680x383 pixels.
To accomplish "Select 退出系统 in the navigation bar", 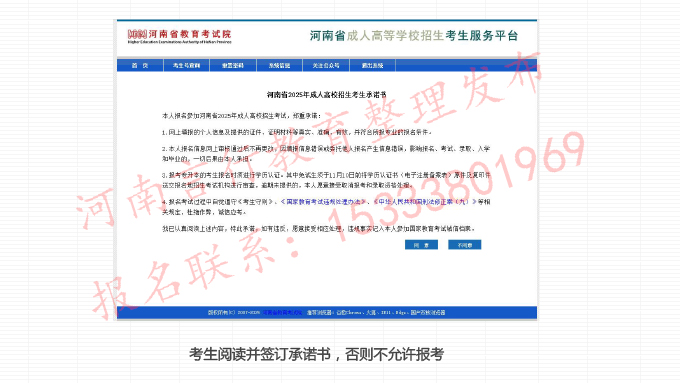I will click(373, 65).
